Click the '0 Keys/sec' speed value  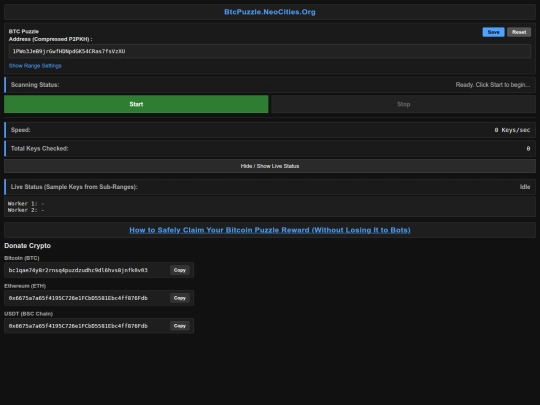point(512,130)
